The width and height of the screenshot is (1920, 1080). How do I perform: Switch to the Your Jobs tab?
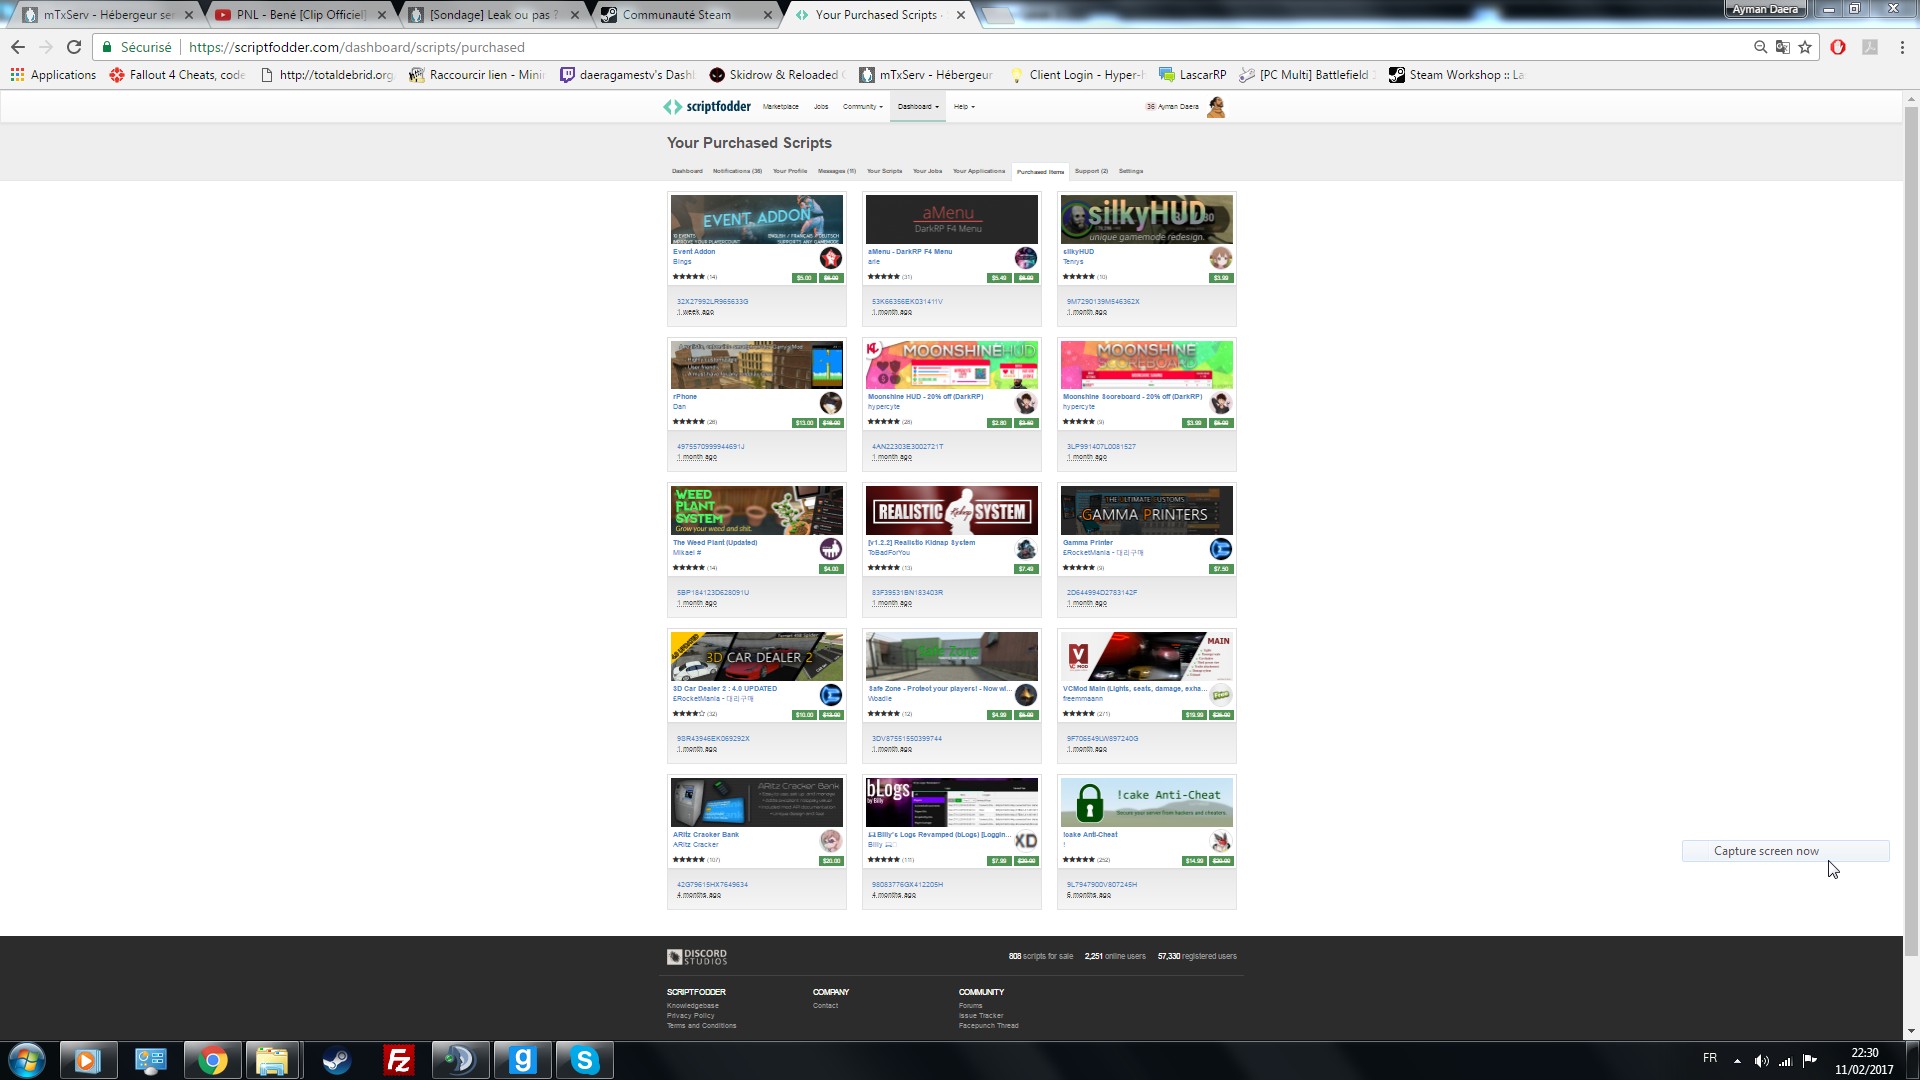(927, 171)
